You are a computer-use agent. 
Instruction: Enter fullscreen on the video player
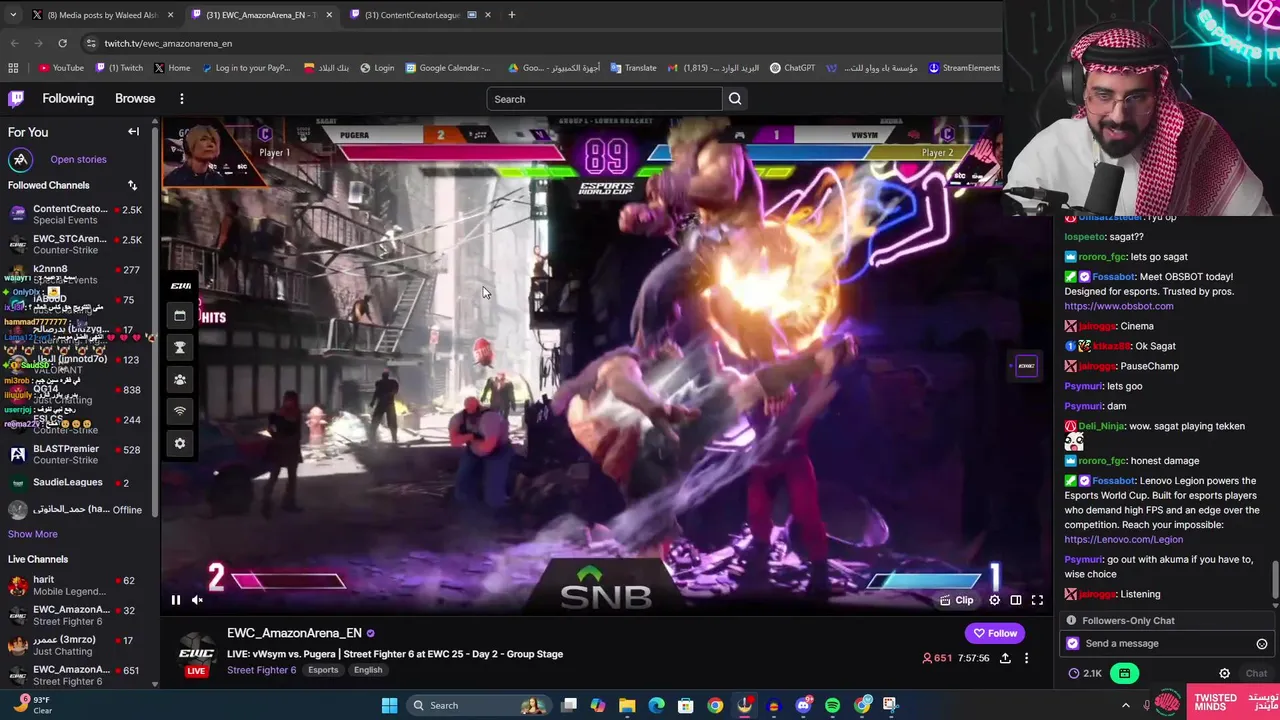click(1037, 600)
